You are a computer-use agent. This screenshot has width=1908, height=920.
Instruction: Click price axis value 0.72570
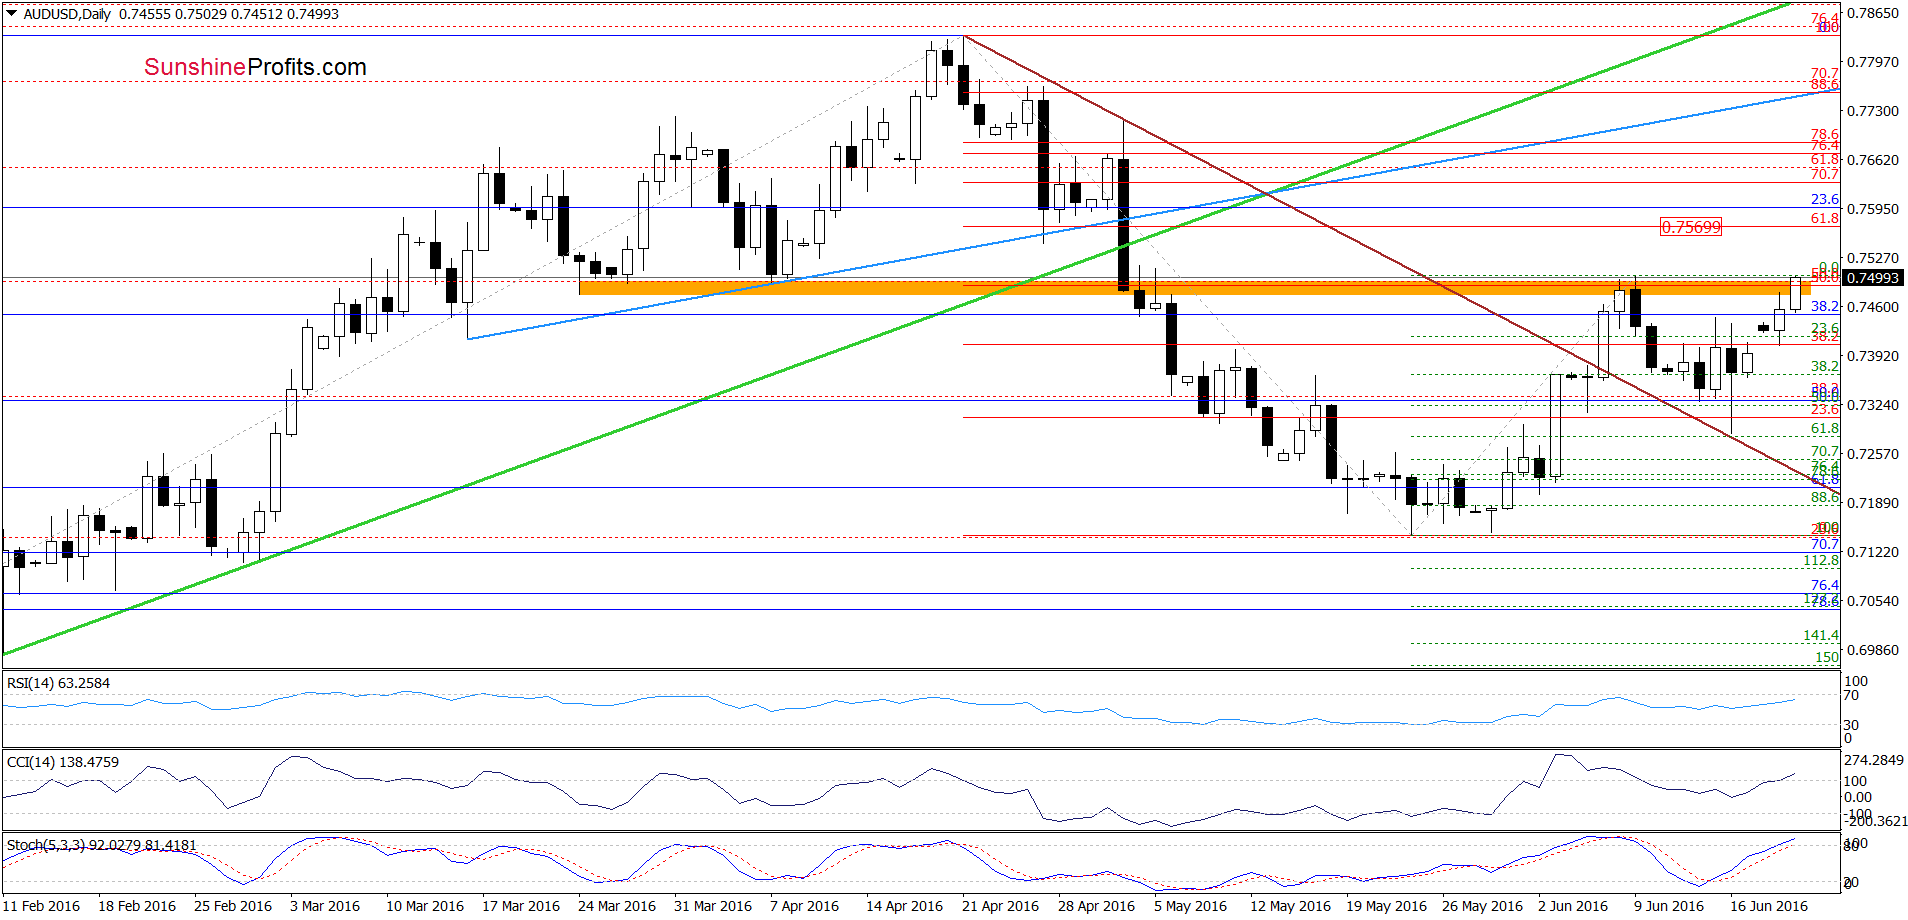pos(1872,454)
